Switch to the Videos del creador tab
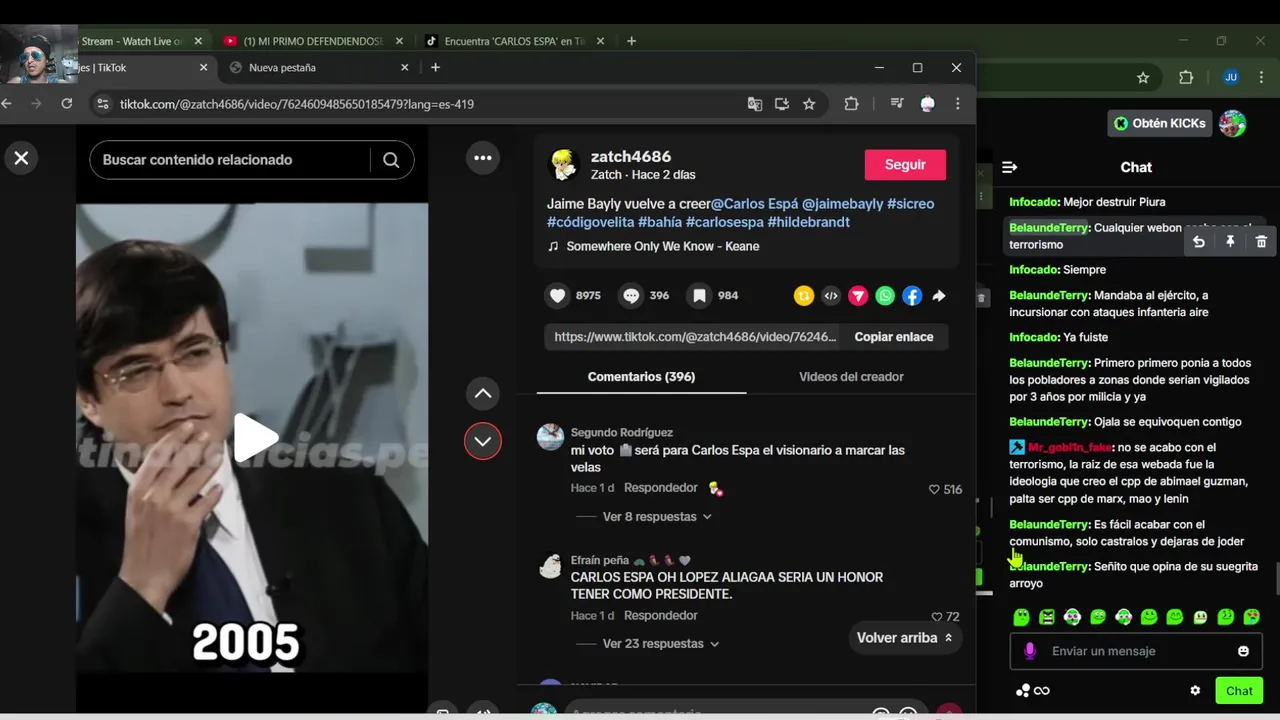The height and width of the screenshot is (720, 1280). (x=851, y=377)
